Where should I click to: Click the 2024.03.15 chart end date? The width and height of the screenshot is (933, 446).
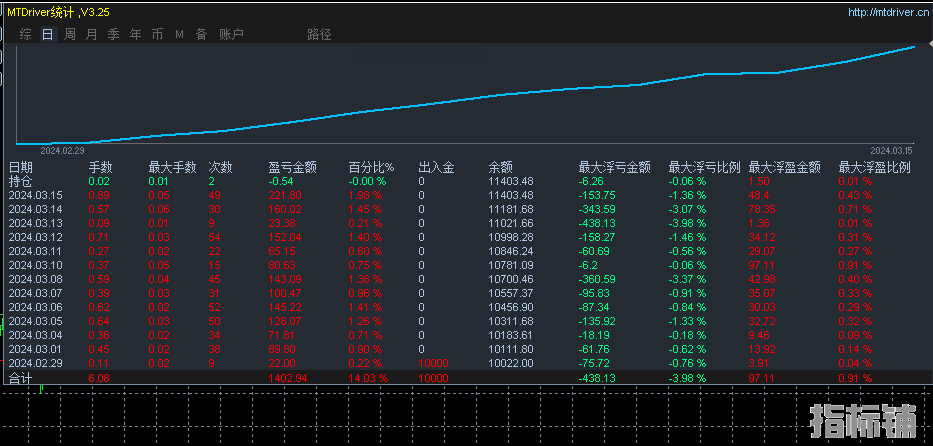(x=892, y=150)
